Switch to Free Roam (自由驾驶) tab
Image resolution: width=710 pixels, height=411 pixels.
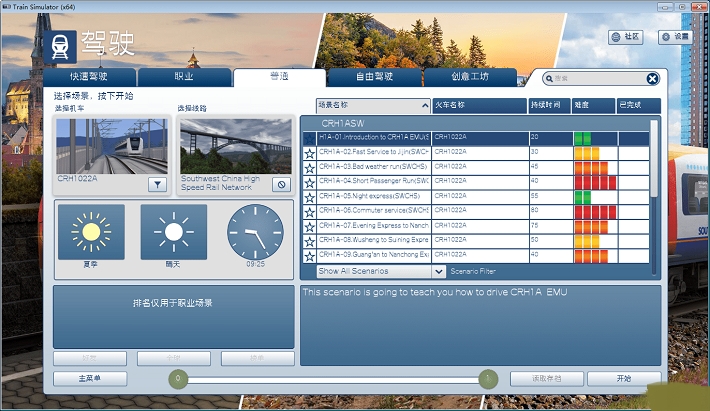374,76
